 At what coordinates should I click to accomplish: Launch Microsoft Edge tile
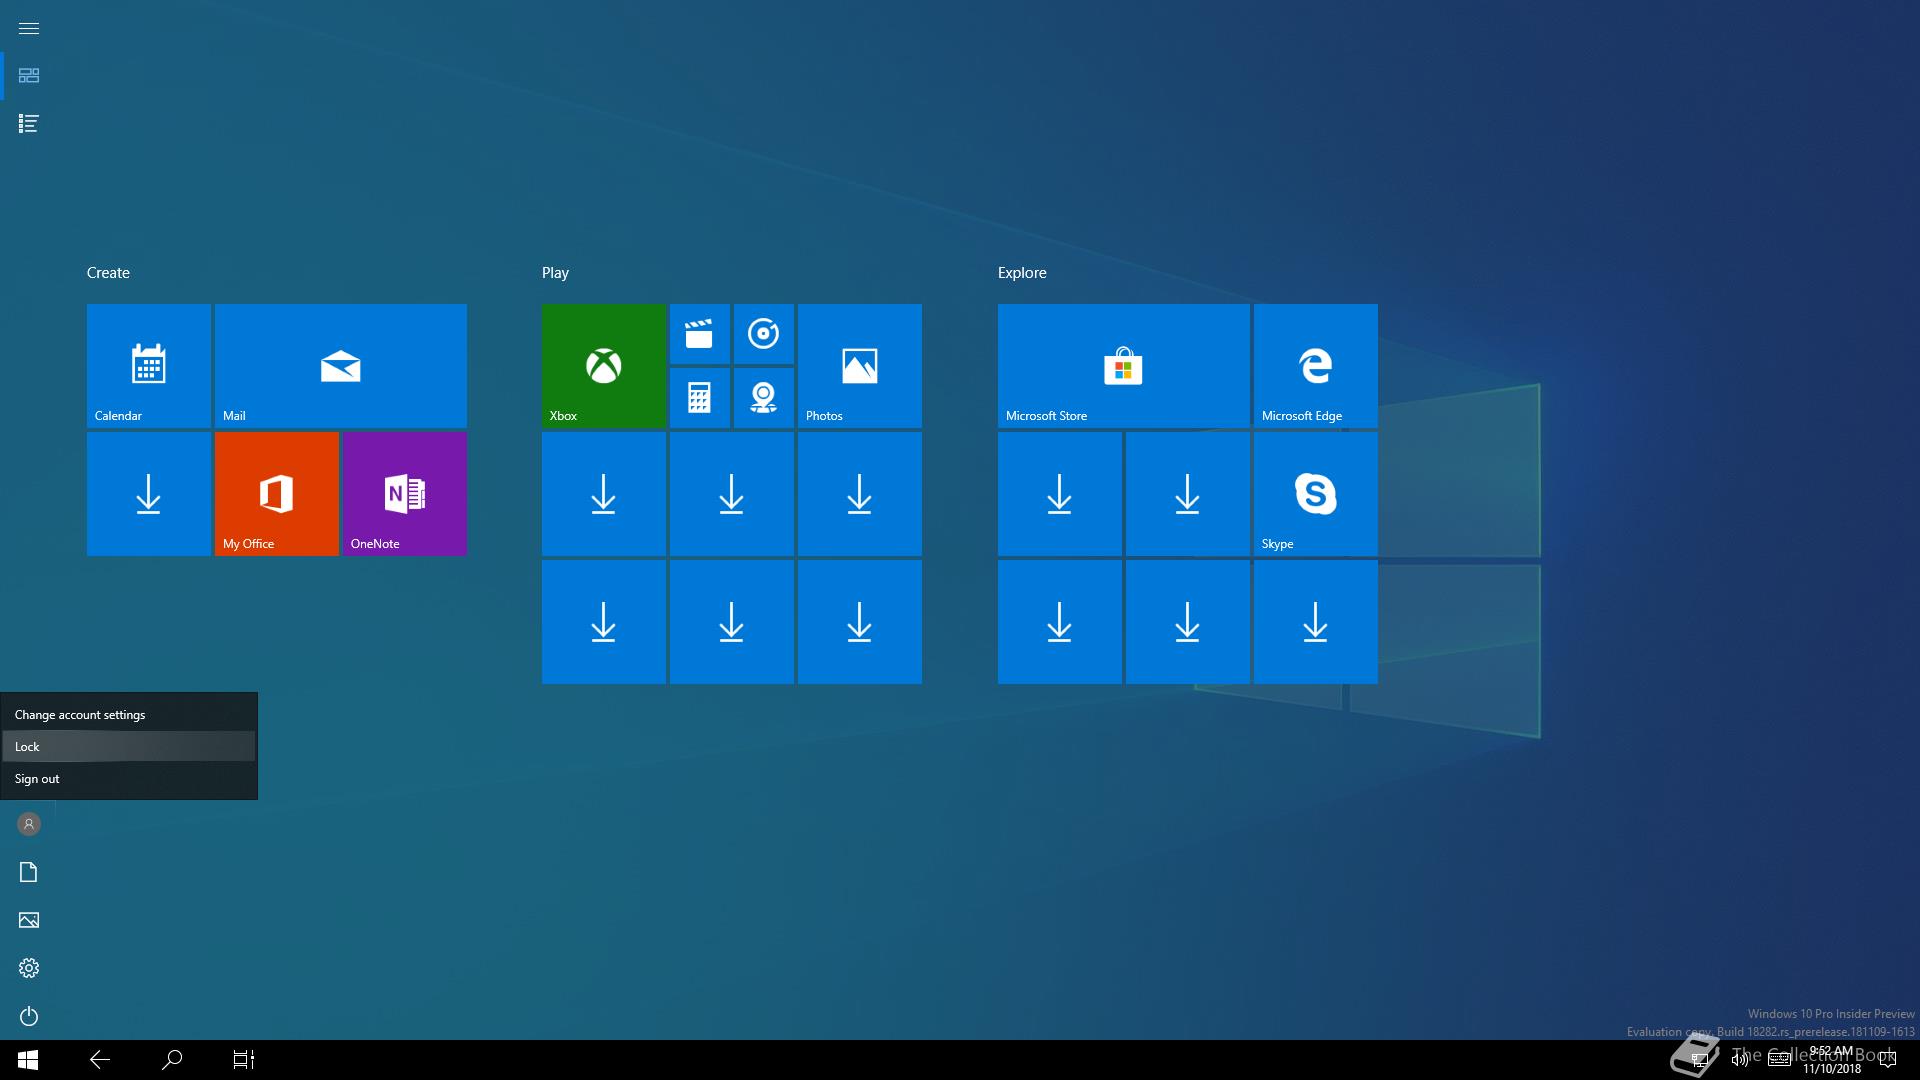coord(1316,366)
